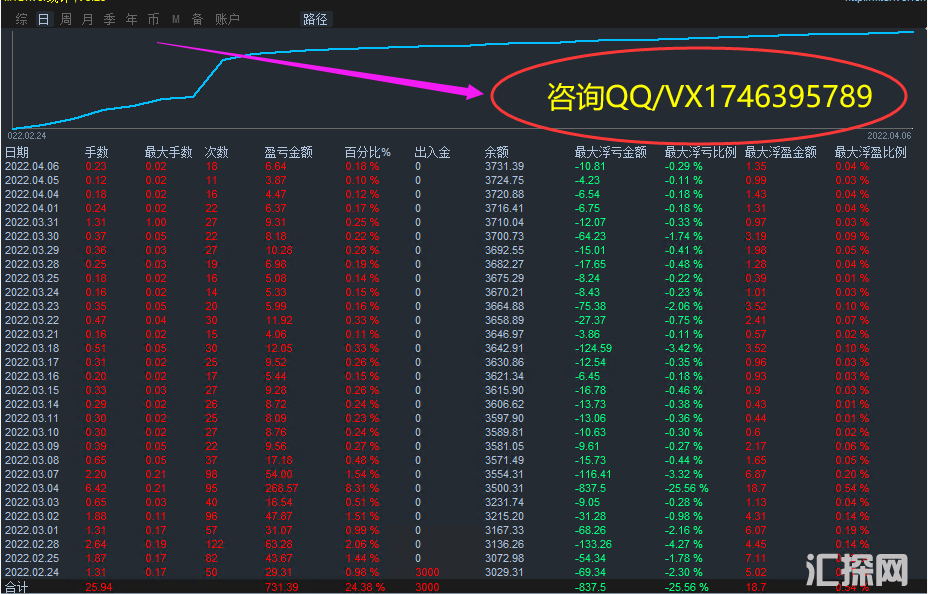This screenshot has height=594, width=928.
Task: Switch to the 综 summary tab
Action: click(x=22, y=20)
